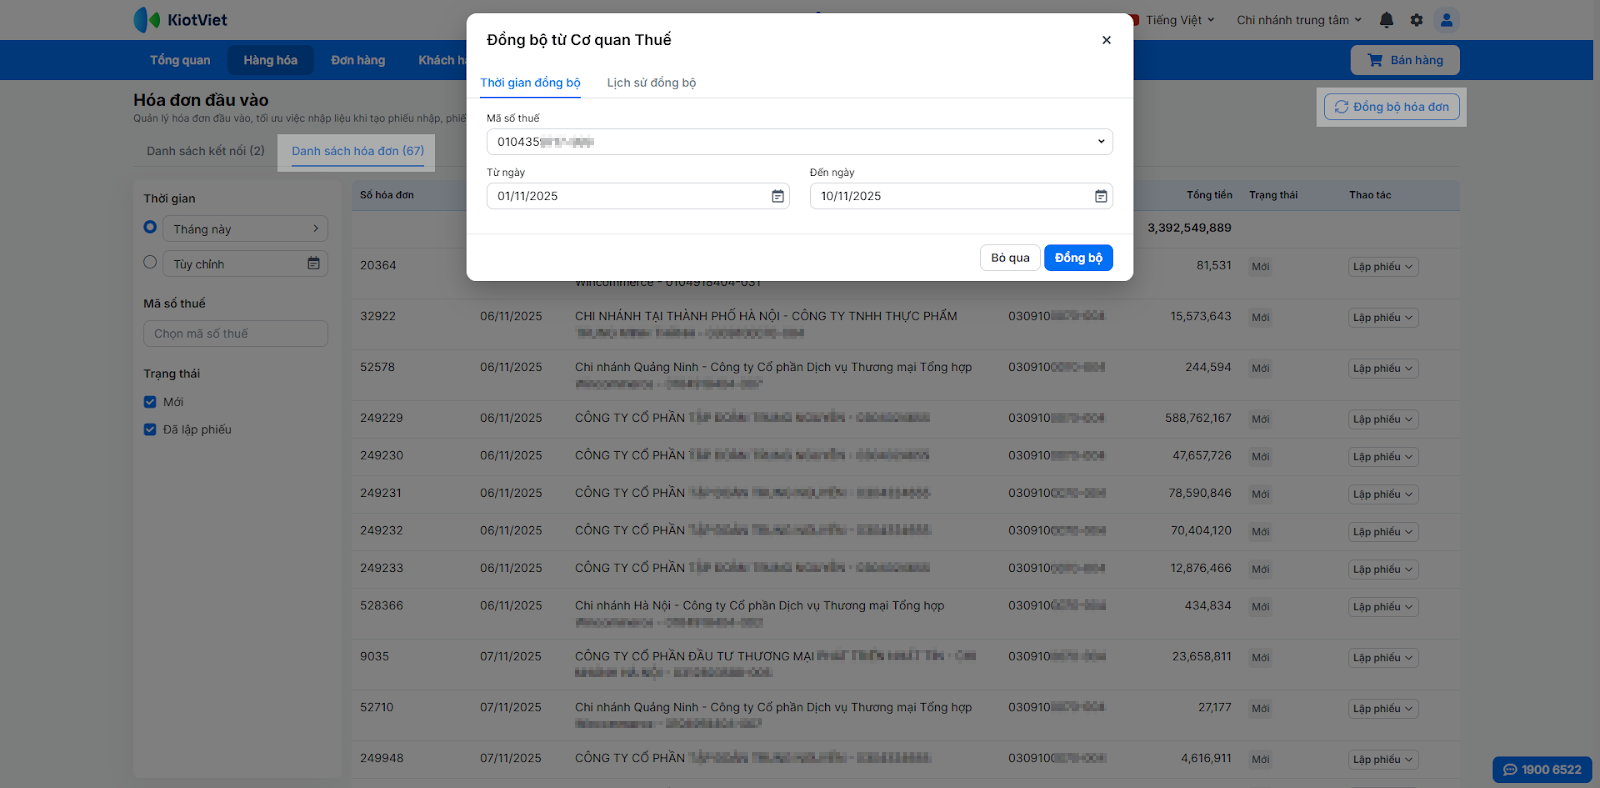Screen dimensions: 1600x788
Task: Click invoice number 52710
Action: pyautogui.click(x=377, y=707)
